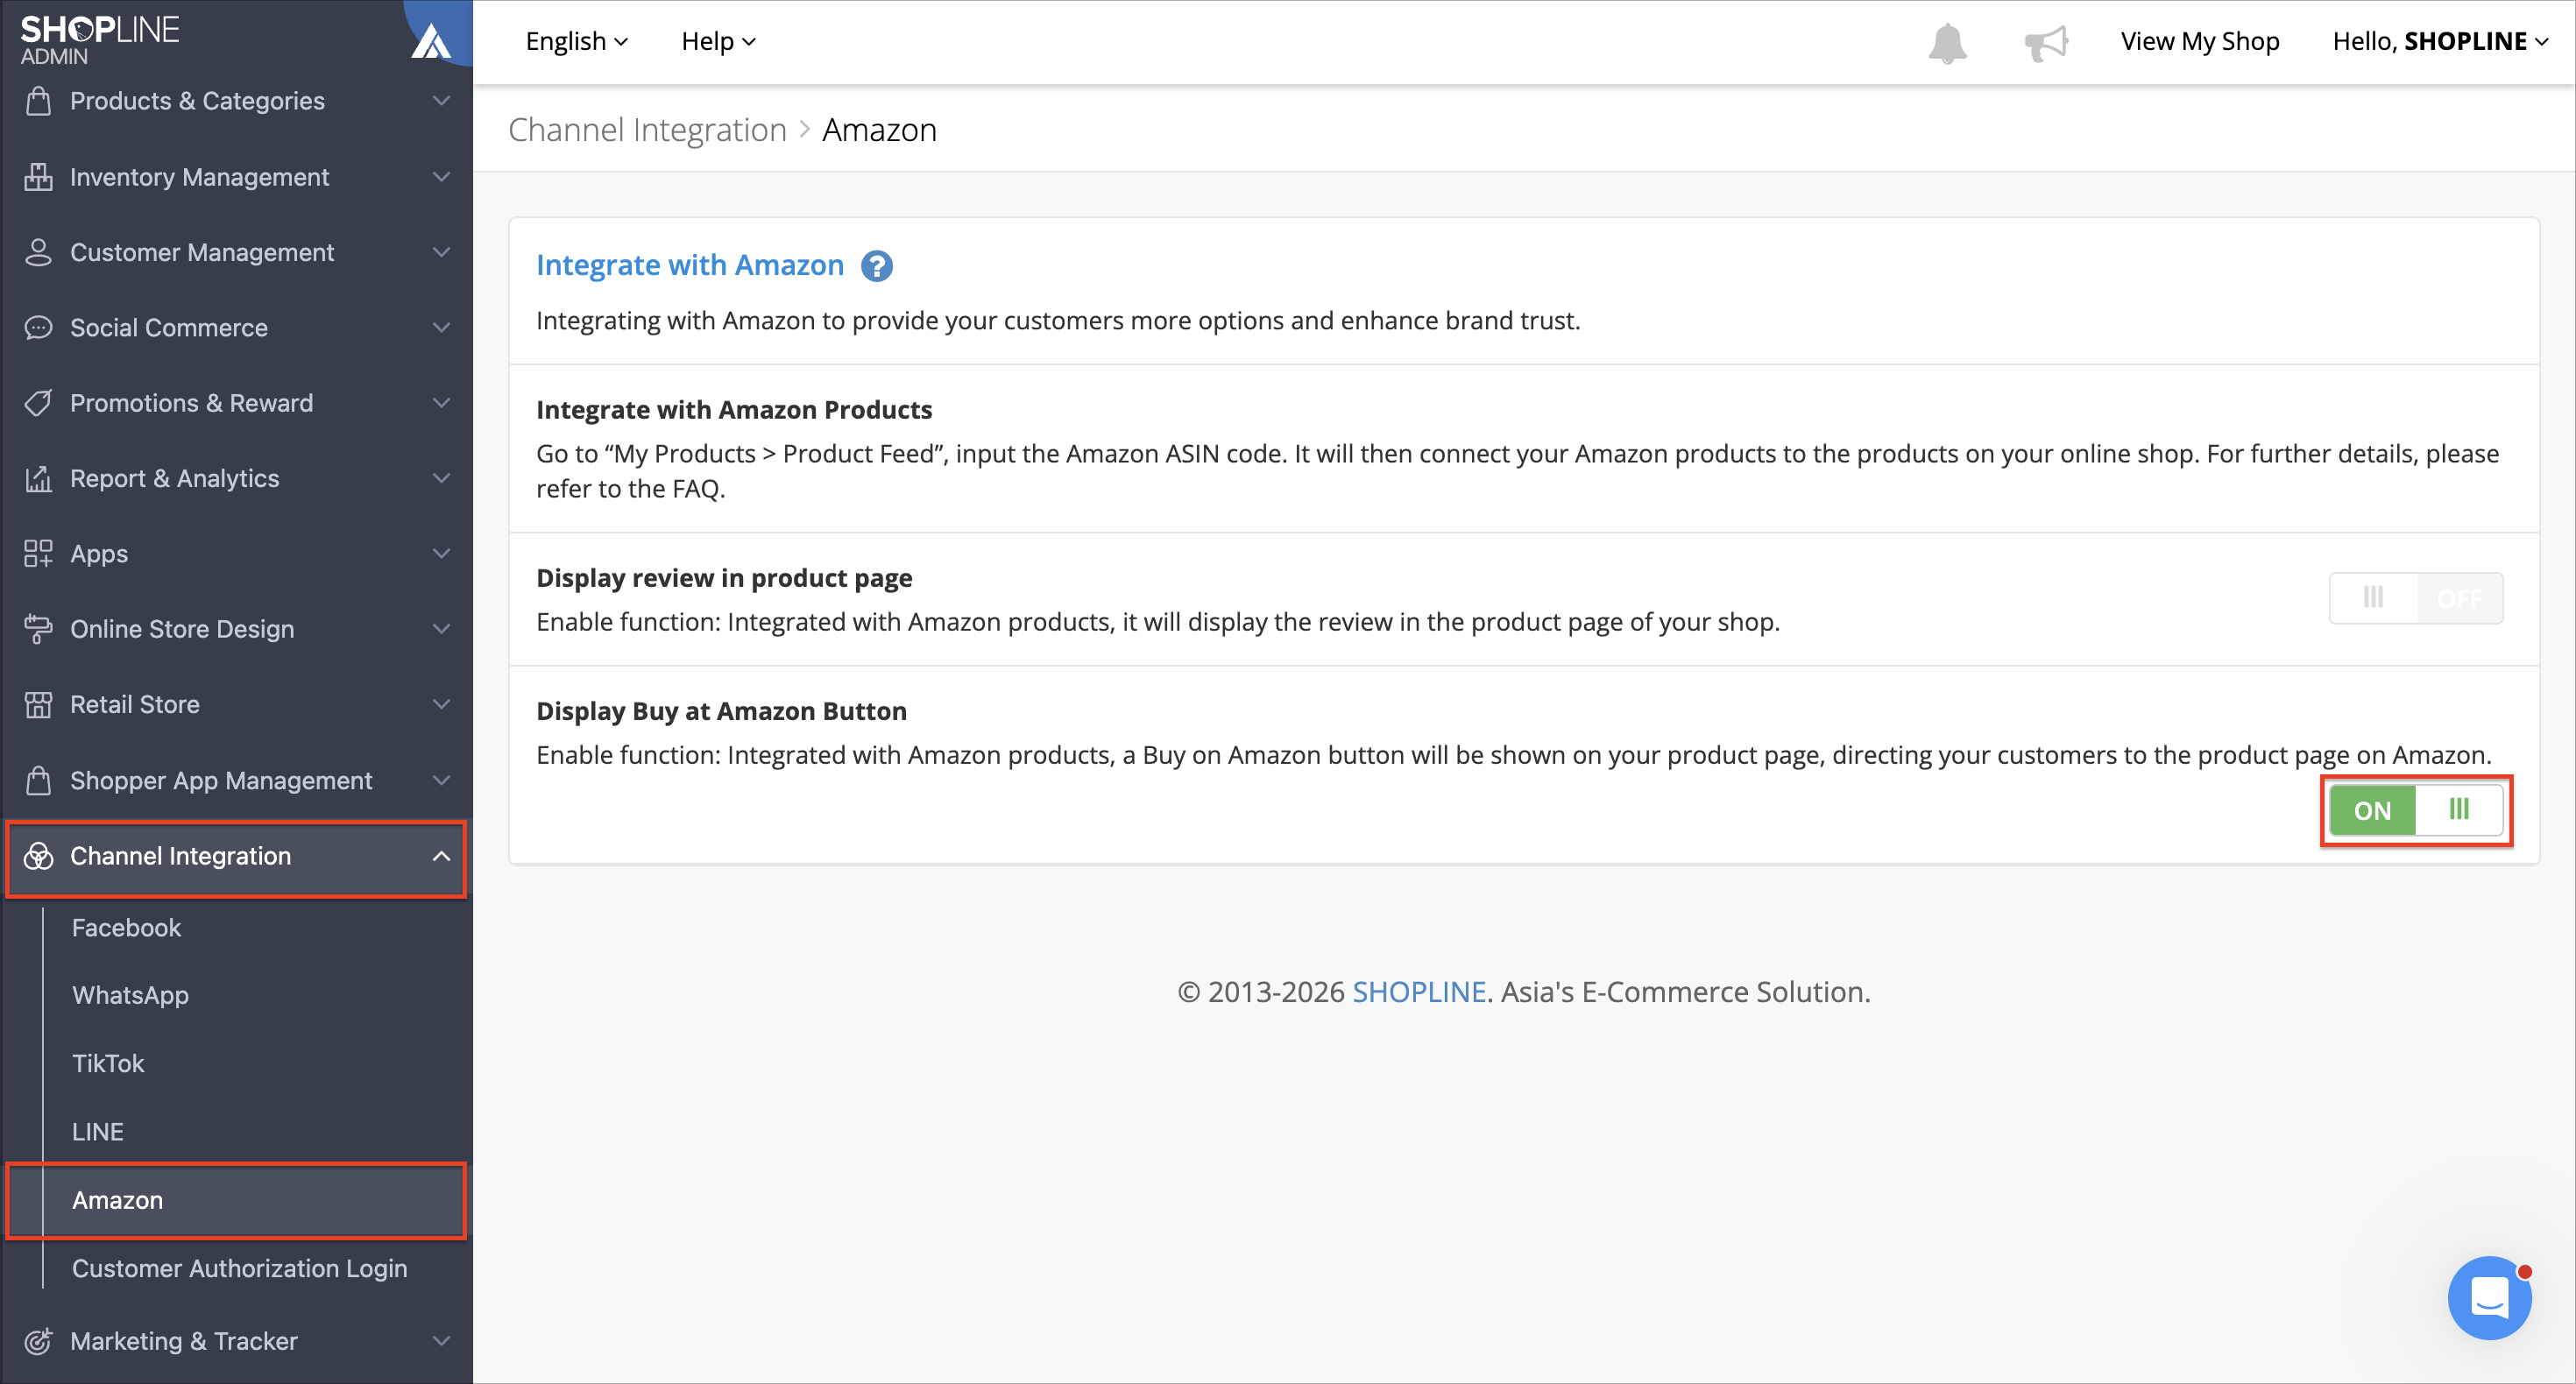Expand Online Store Design chevron
The width and height of the screenshot is (2576, 1384).
(x=441, y=629)
